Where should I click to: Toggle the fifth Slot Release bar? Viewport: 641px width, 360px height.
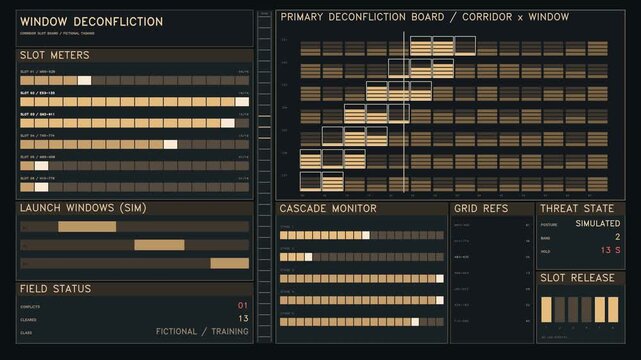click(600, 309)
